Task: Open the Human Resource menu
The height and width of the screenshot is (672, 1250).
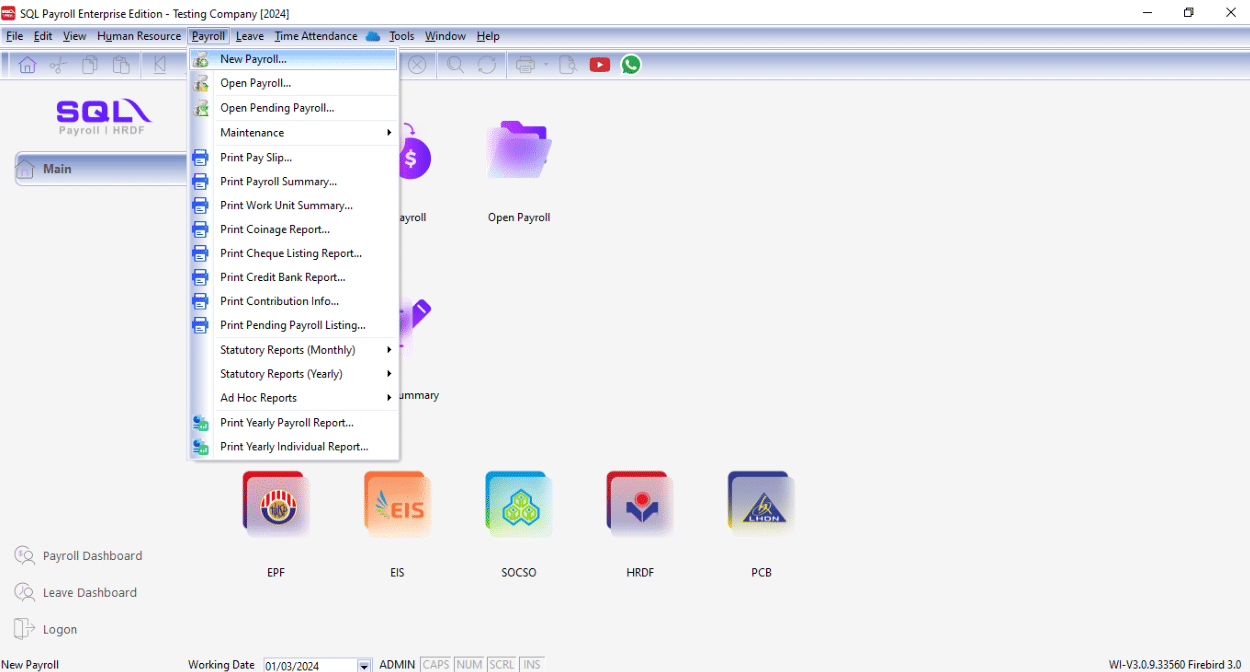Action: (x=139, y=35)
